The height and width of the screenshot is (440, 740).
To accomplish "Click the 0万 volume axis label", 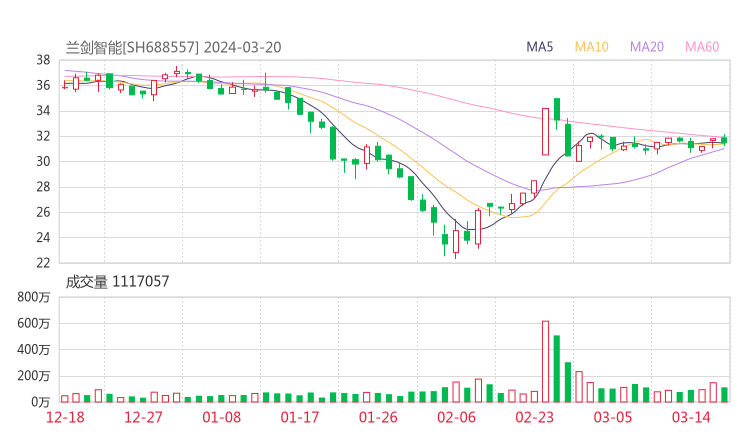I will coord(41,402).
